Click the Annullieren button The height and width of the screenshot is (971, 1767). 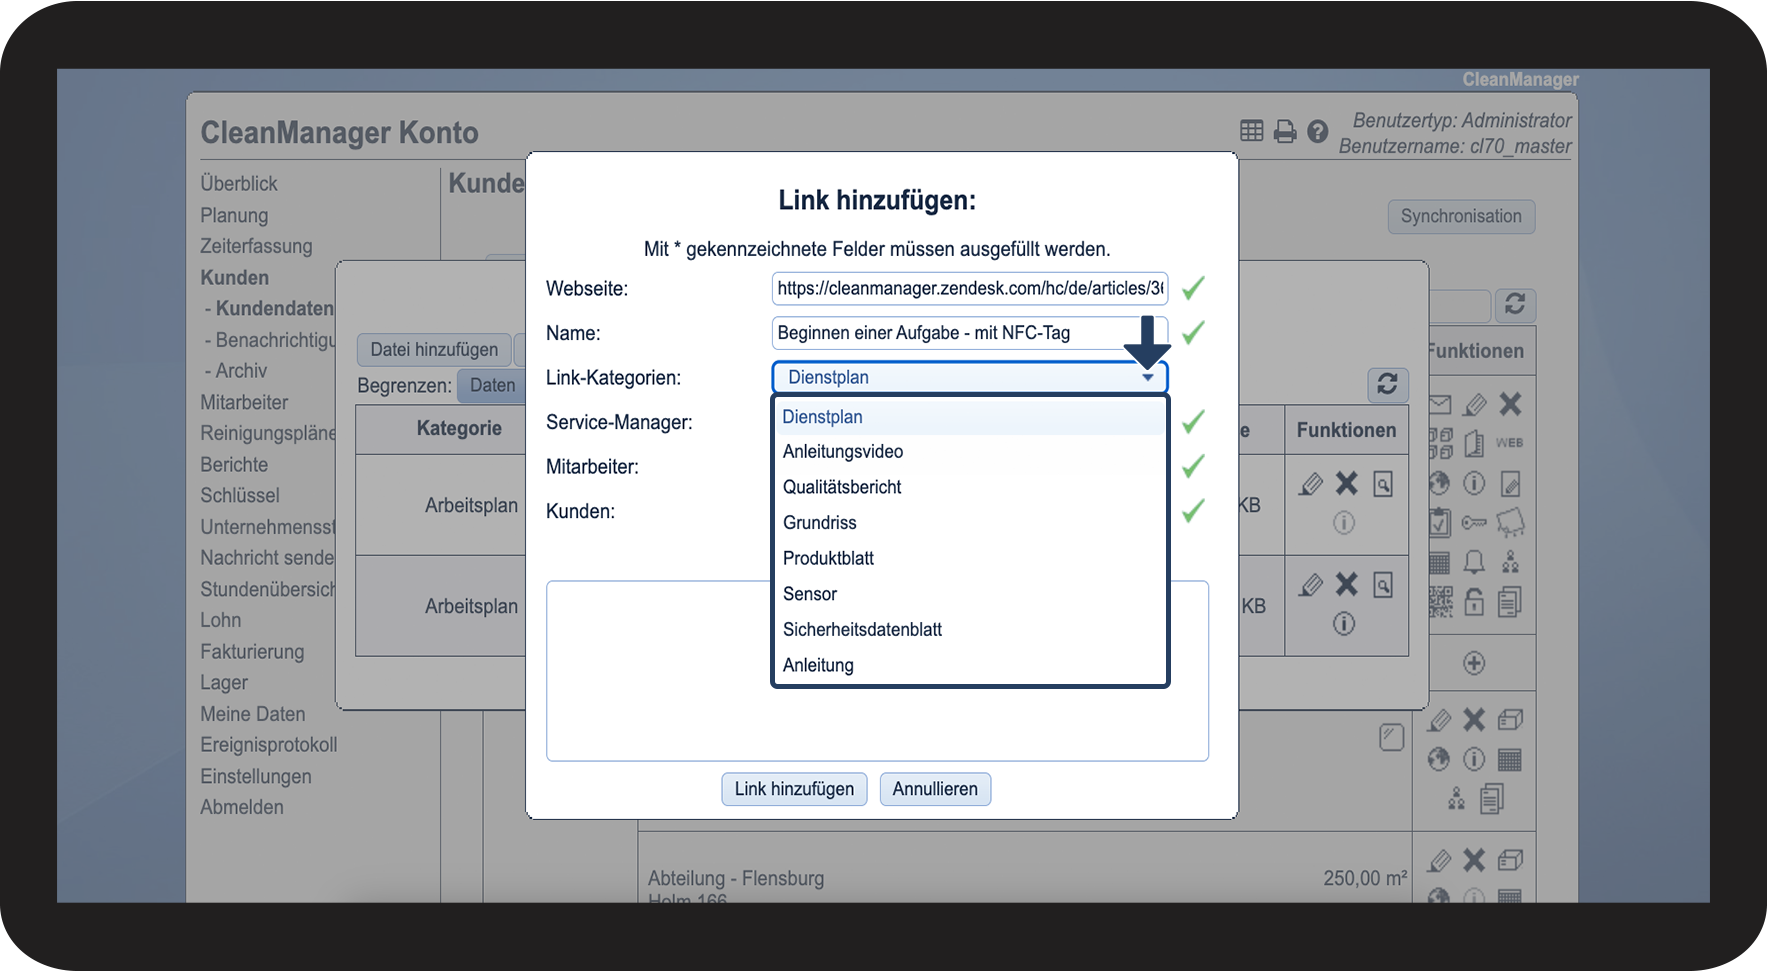click(935, 789)
